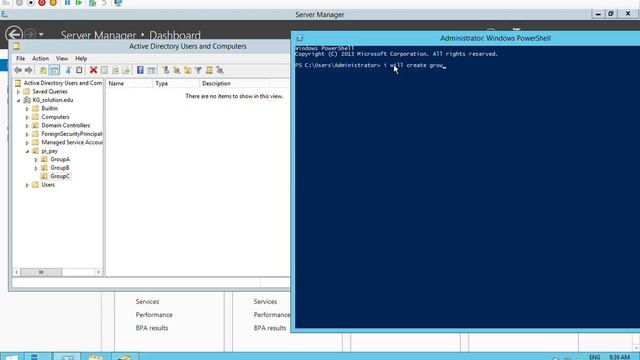Select the GroupC organizational unit
This screenshot has width=640, height=360.
tap(60, 176)
